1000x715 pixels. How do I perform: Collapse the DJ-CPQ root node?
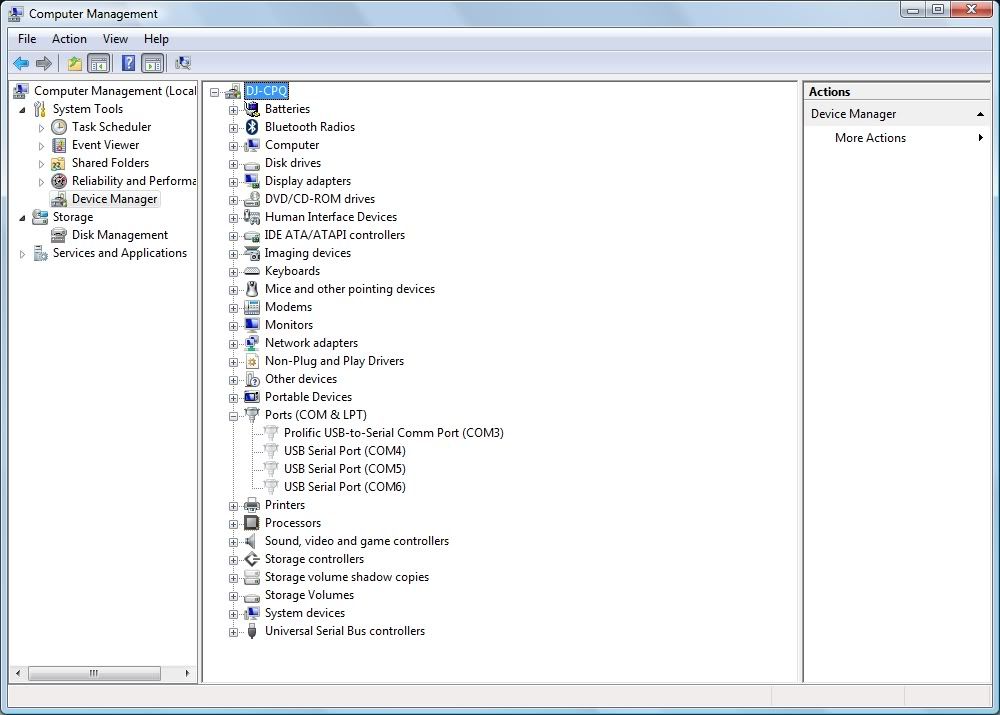pyautogui.click(x=215, y=92)
